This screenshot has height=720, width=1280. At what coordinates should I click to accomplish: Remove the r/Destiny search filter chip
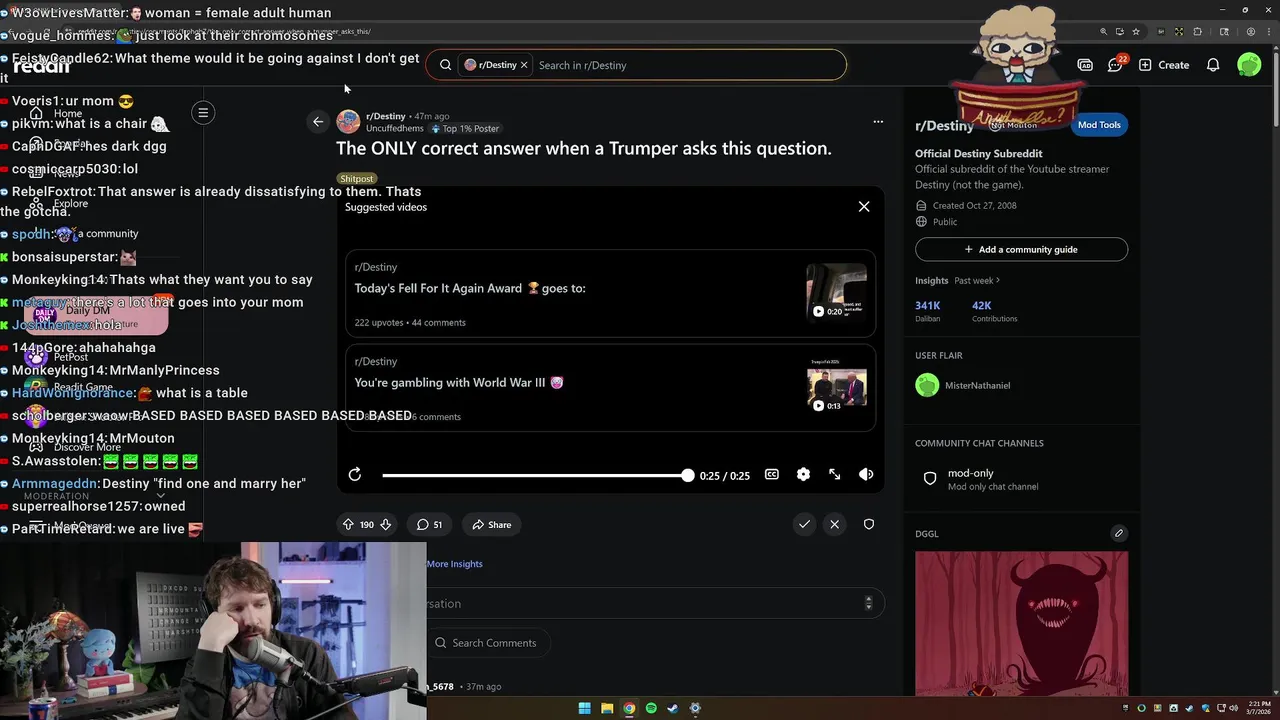[523, 65]
